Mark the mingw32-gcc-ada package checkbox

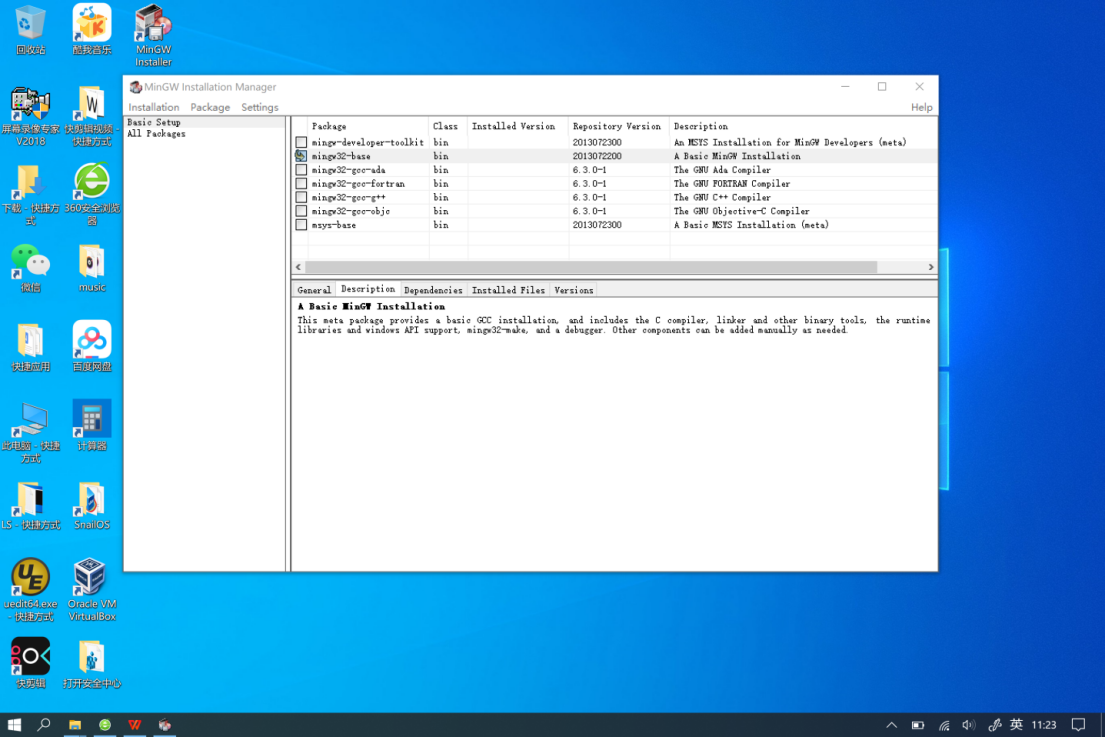coord(301,170)
